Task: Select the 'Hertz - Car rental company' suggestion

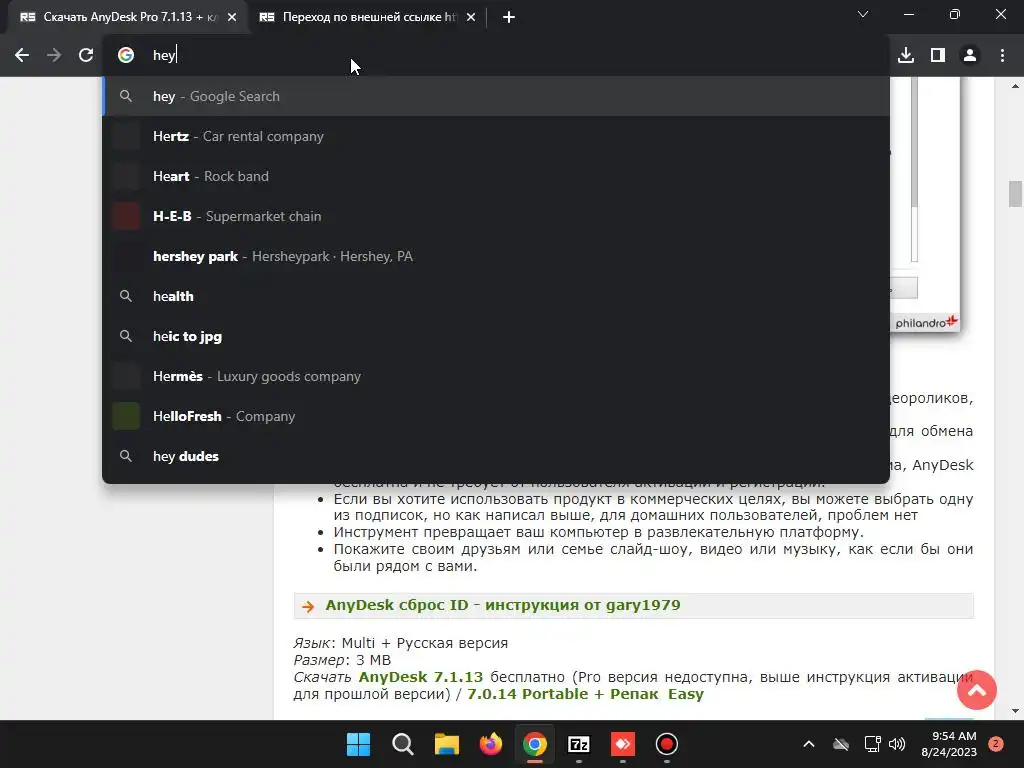Action: (496, 136)
